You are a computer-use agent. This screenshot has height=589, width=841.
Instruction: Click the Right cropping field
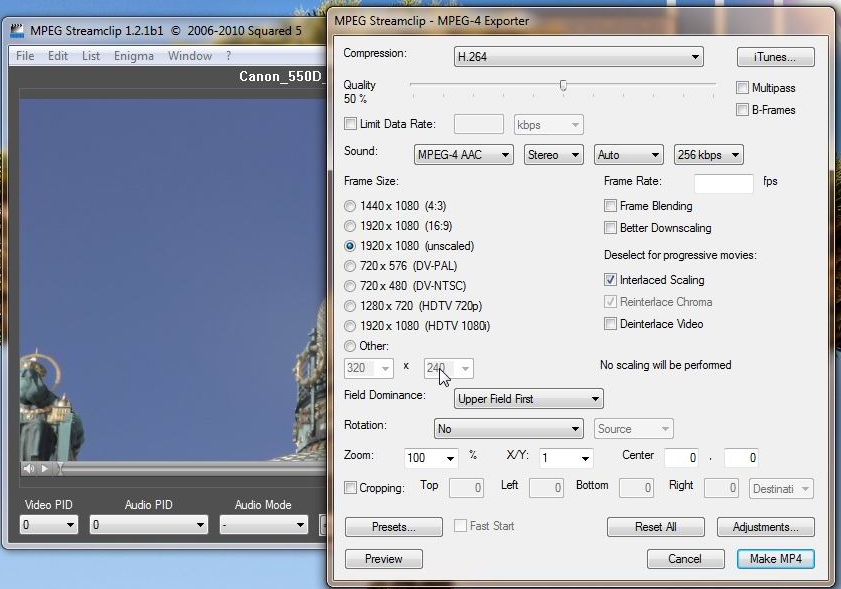pyautogui.click(x=721, y=488)
